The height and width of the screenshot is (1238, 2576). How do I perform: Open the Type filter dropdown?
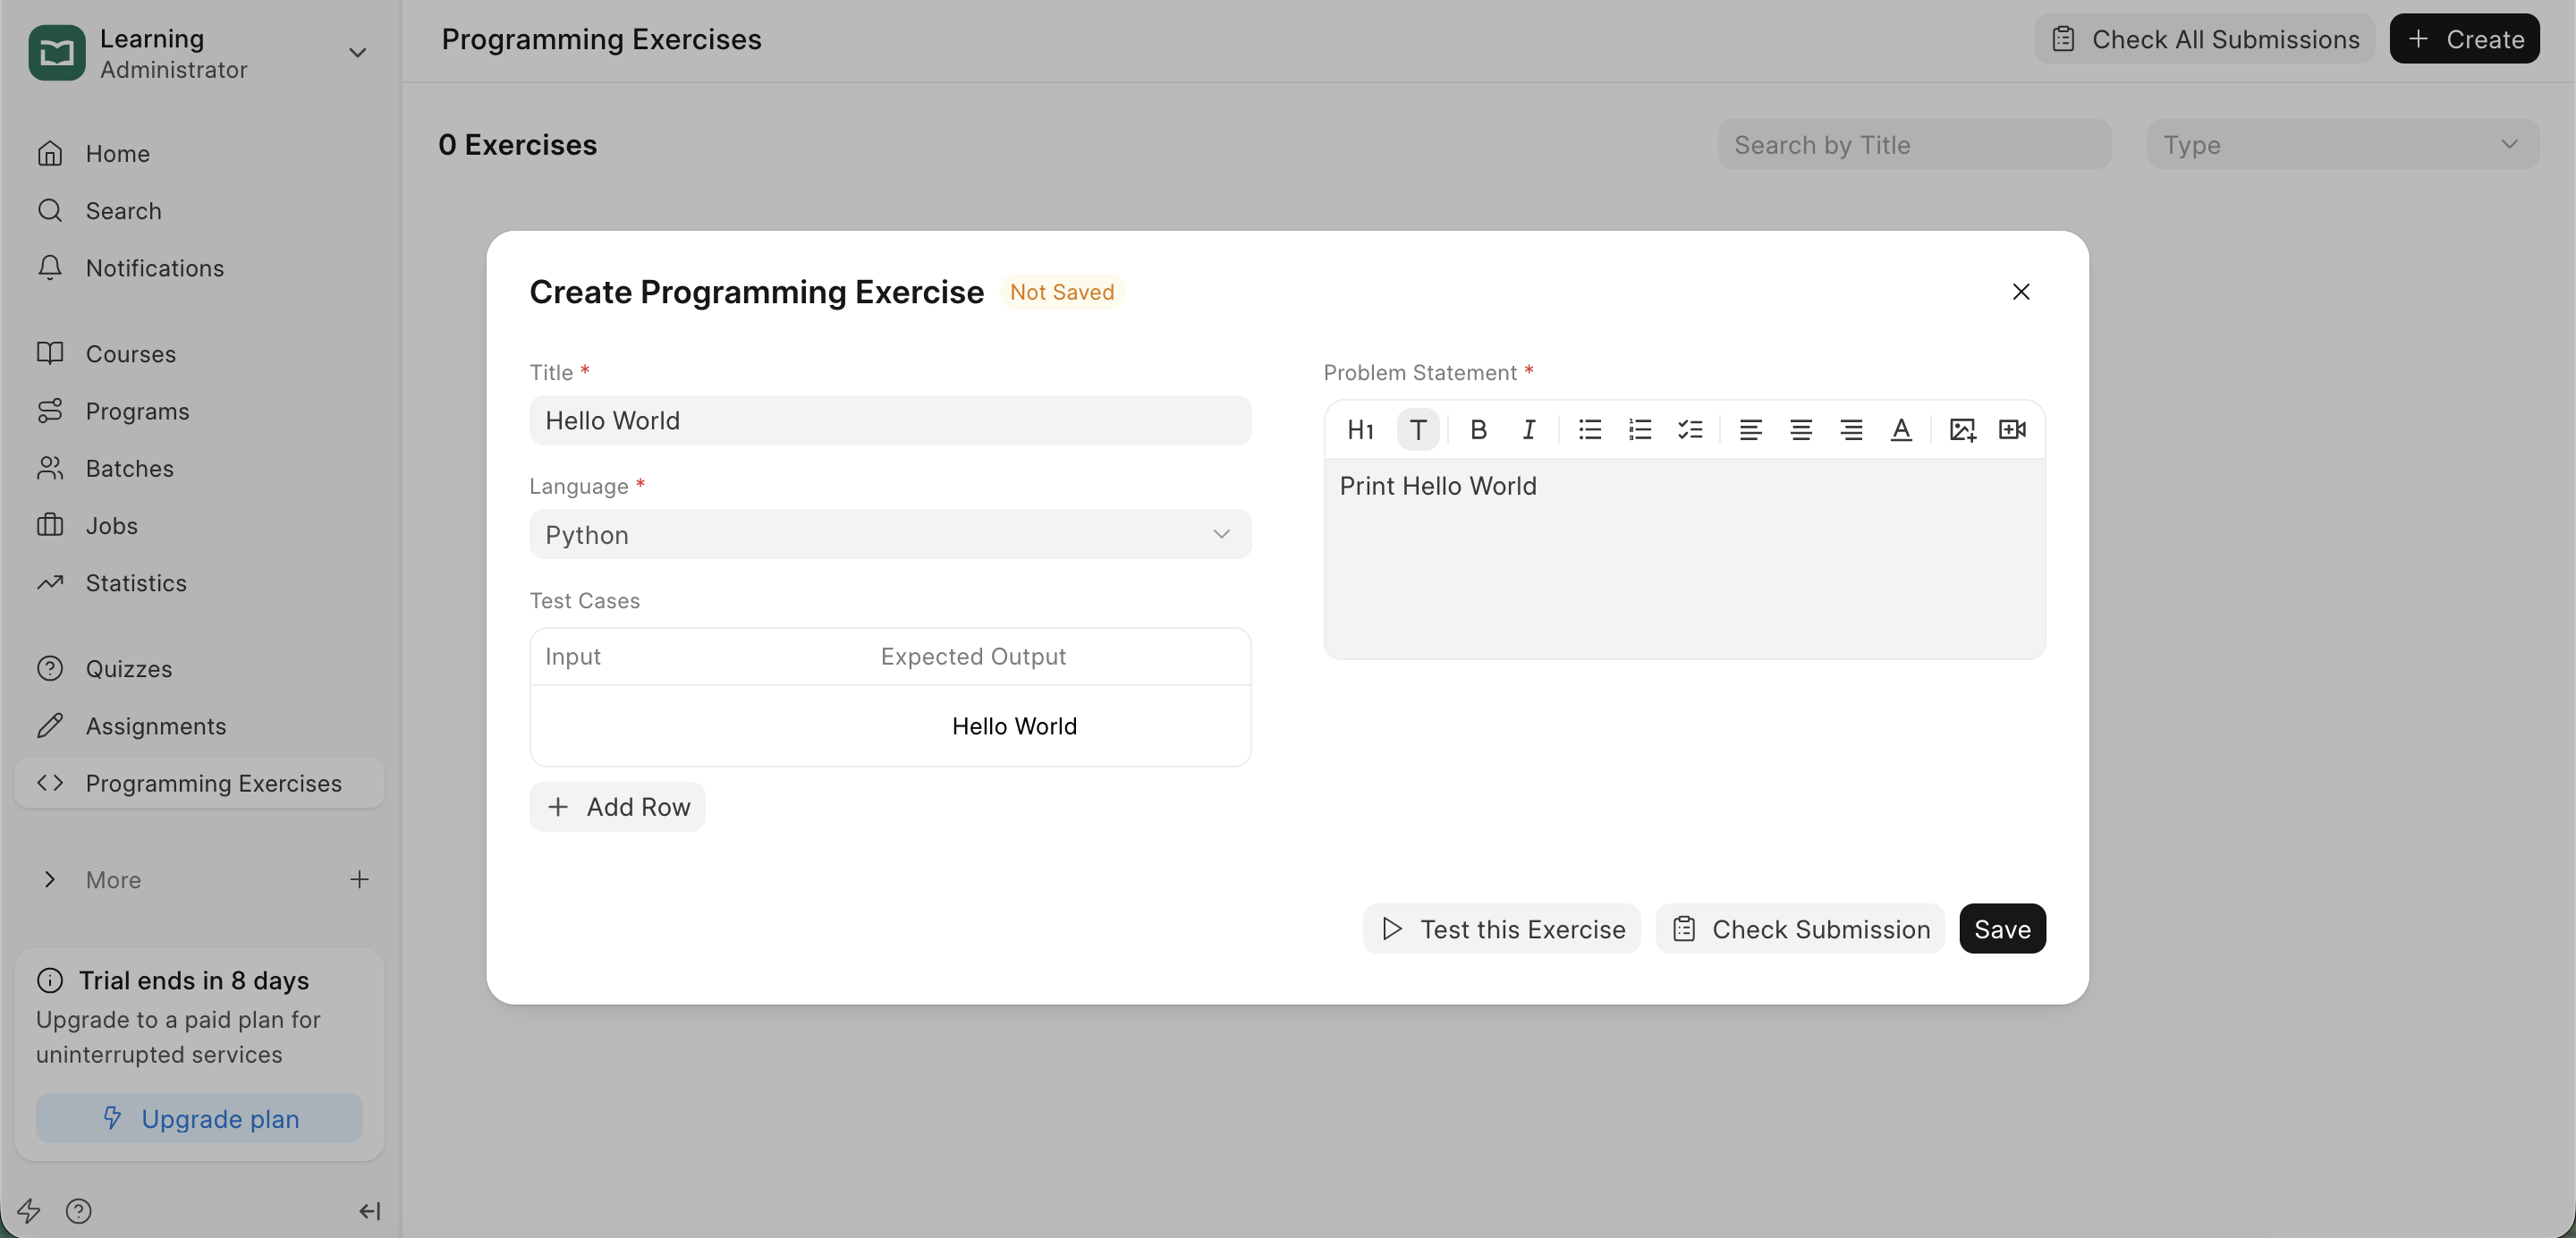2341,145
